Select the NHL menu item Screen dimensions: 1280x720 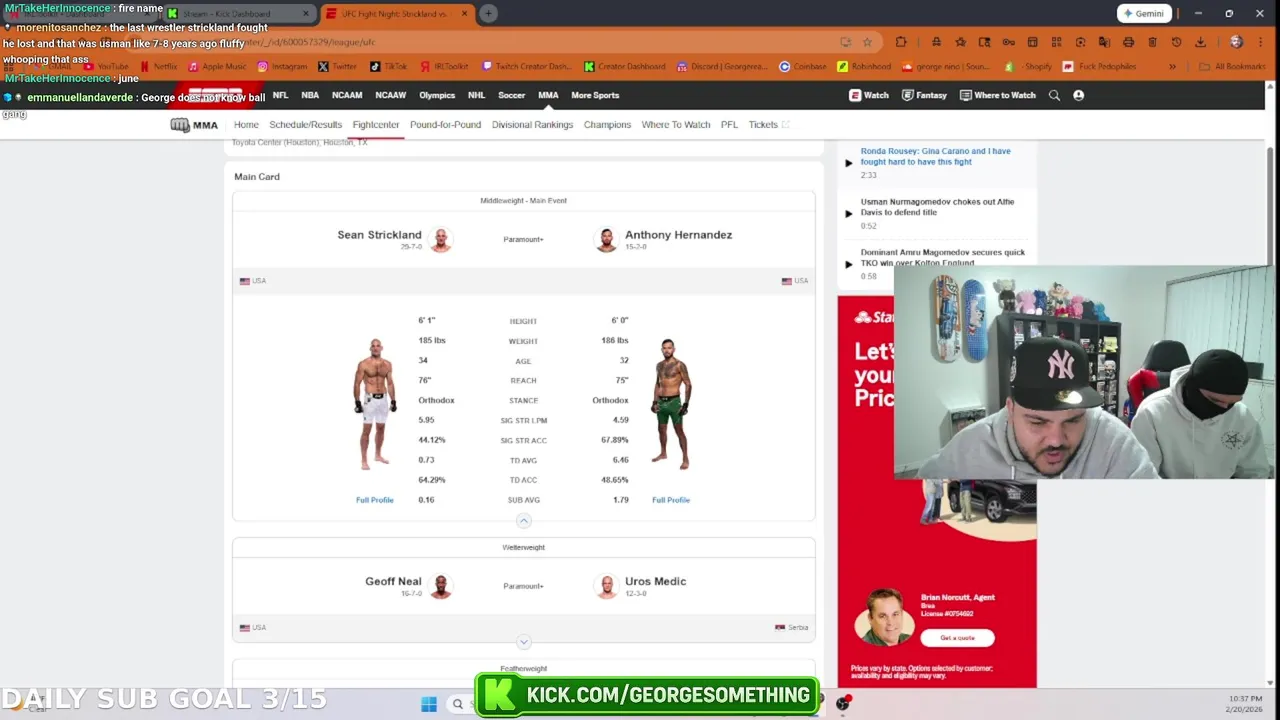coord(476,95)
